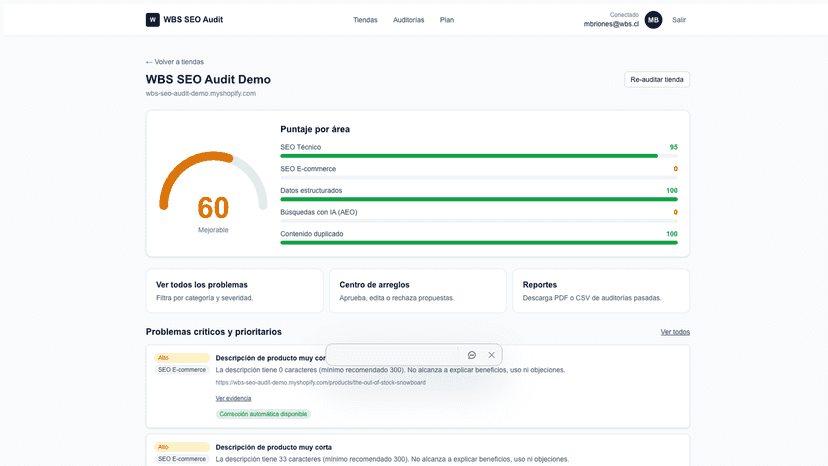Close the floating toolbar with the X icon
The width and height of the screenshot is (828, 466).
[492, 355]
